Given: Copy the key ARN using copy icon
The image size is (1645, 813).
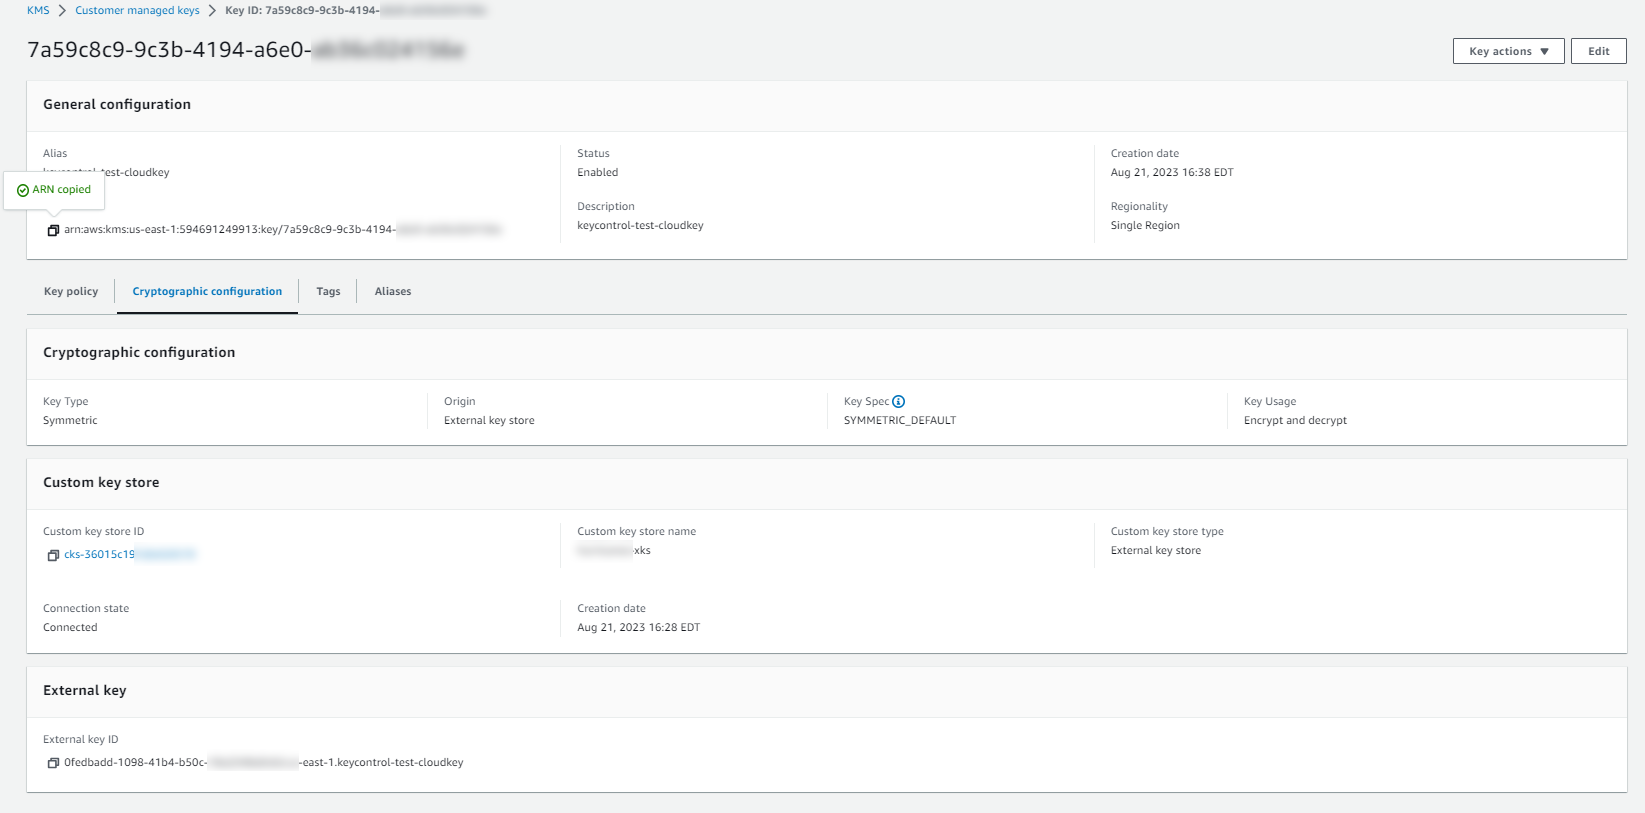Looking at the screenshot, I should click(53, 230).
